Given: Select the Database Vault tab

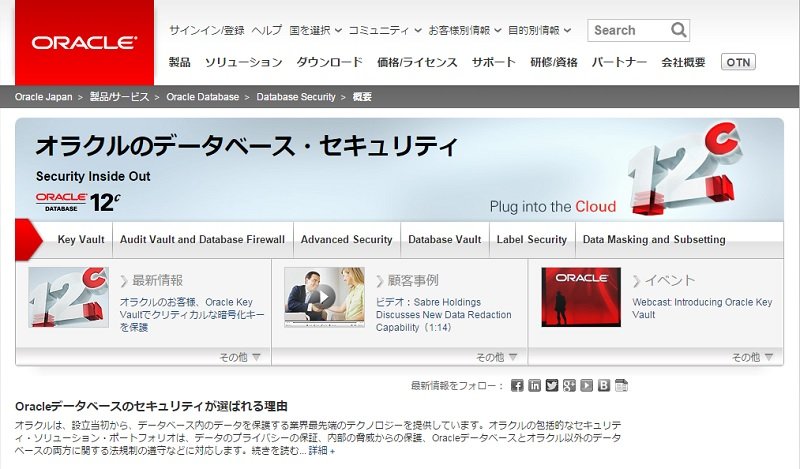Looking at the screenshot, I should pos(444,239).
